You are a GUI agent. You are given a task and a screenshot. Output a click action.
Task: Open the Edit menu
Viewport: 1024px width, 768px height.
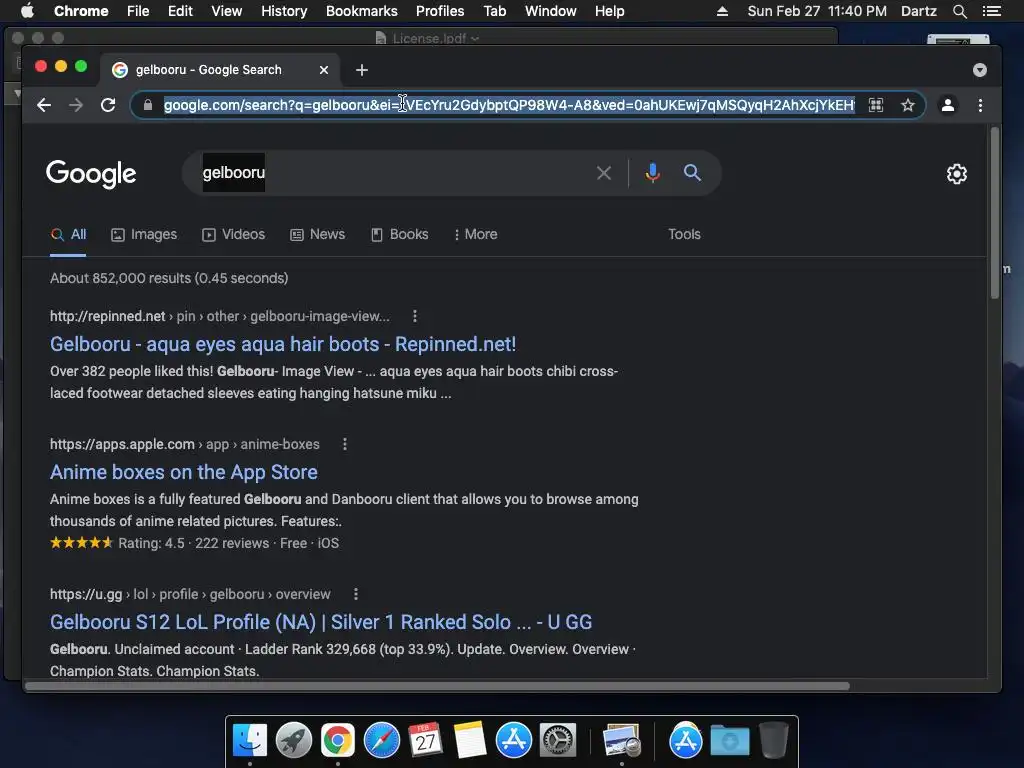click(x=180, y=11)
